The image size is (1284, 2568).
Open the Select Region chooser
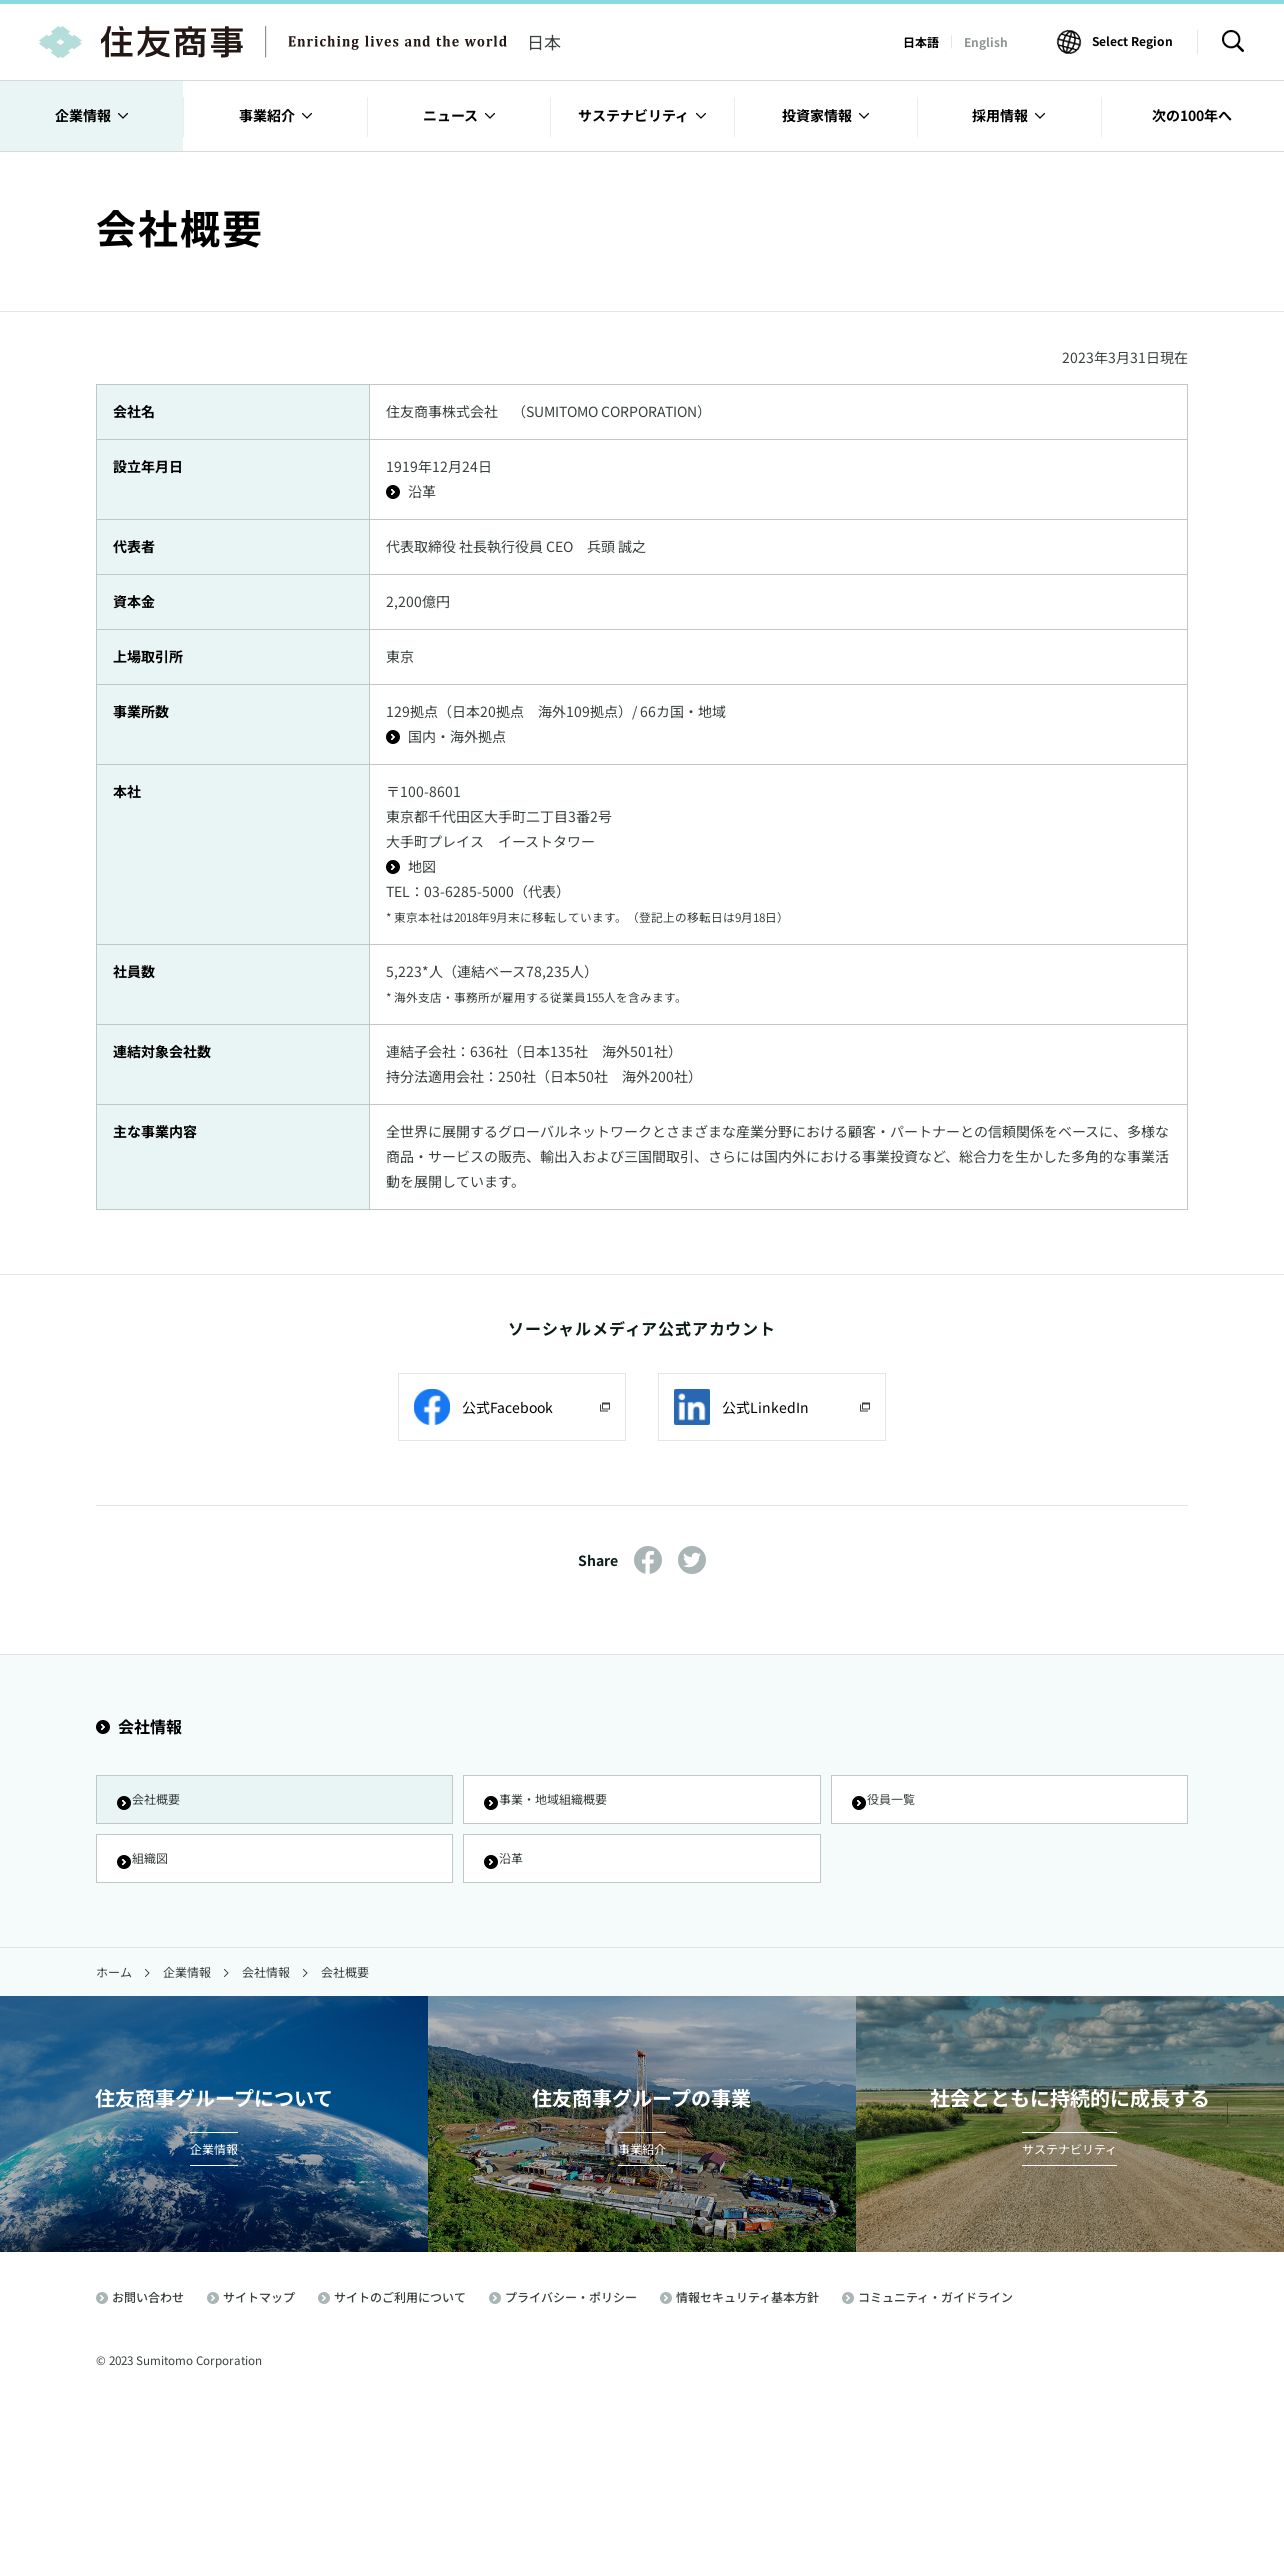point(1115,42)
